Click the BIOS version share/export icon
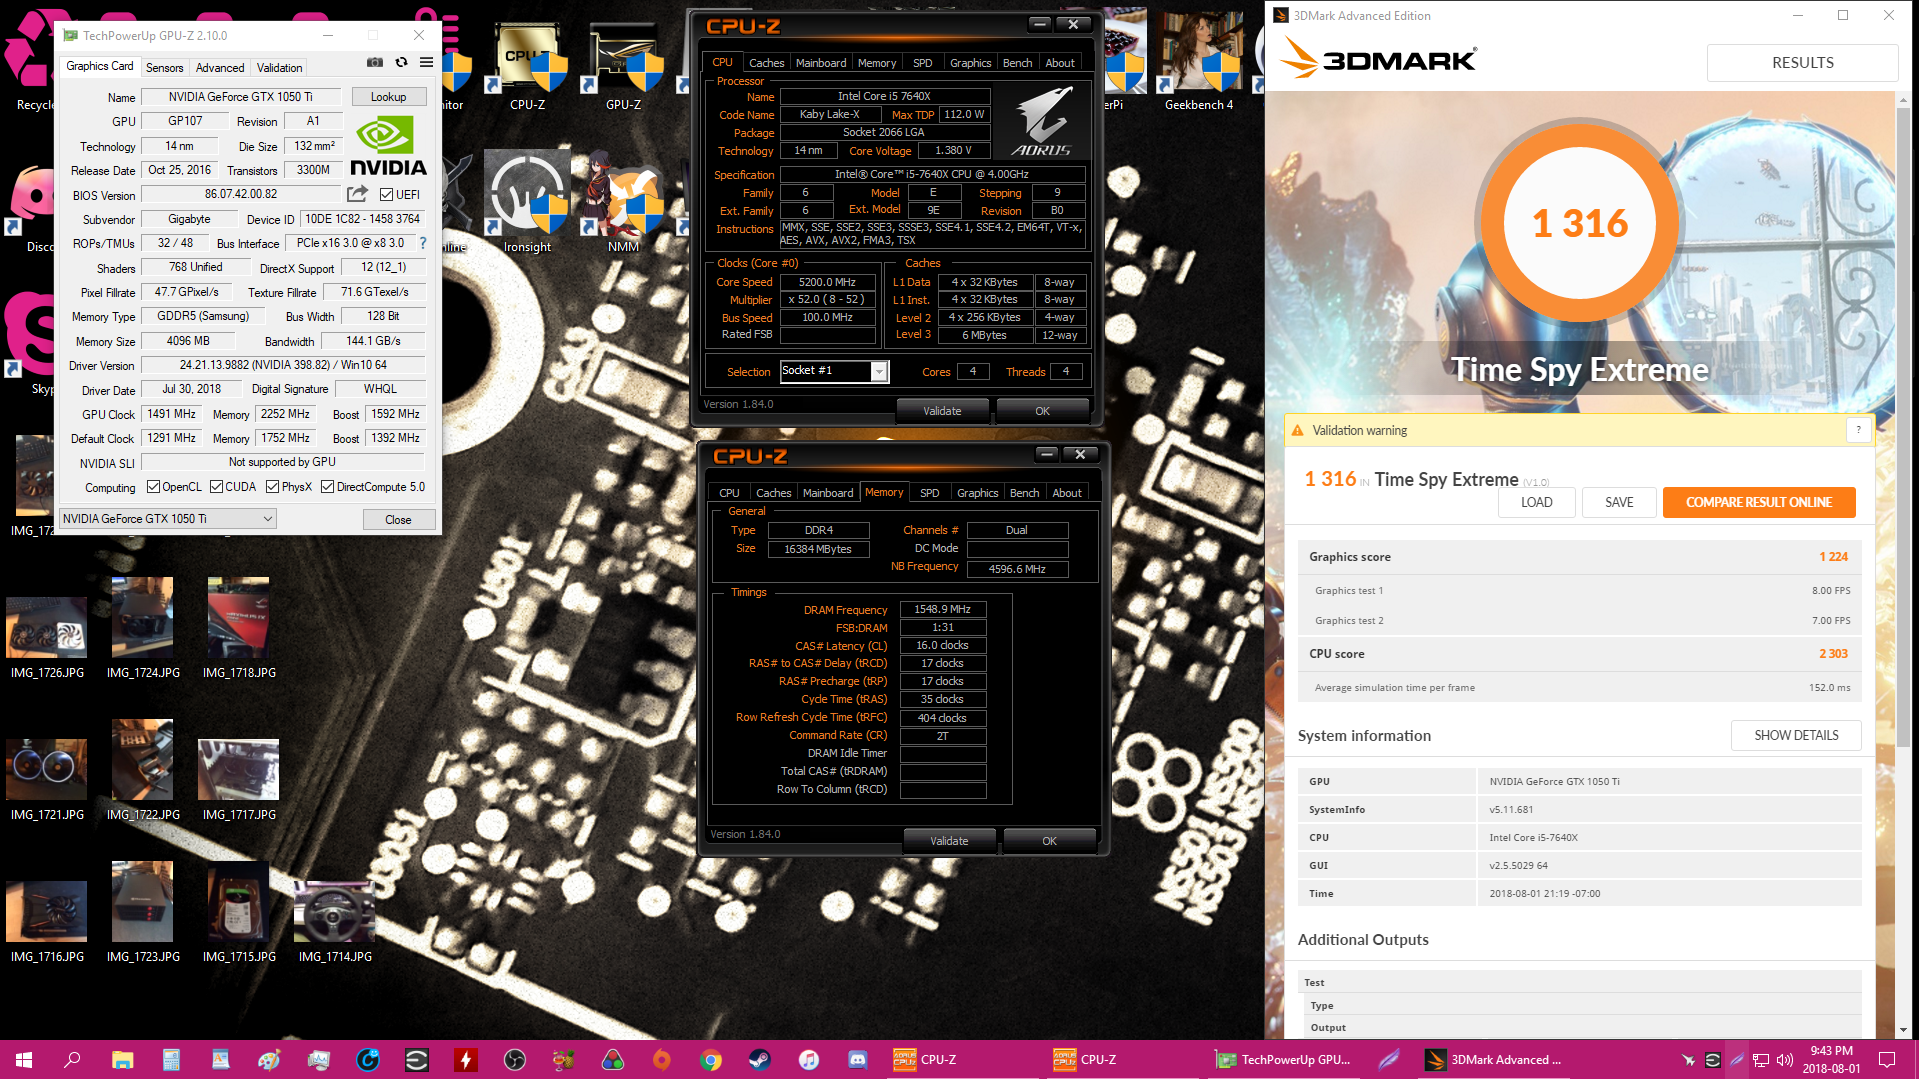This screenshot has height=1079, width=1919. click(x=357, y=194)
